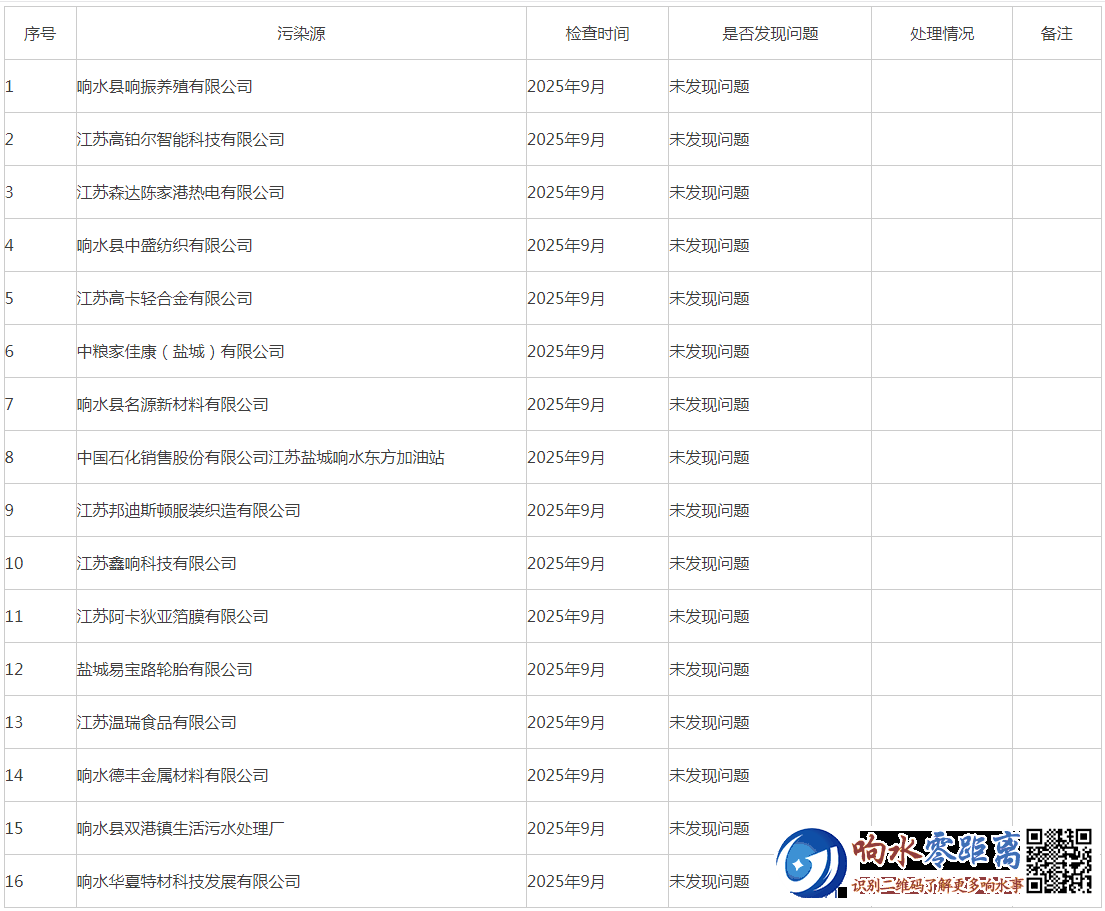Click 盐城易宝路轮胎有限公司 company name
The image size is (1105, 911).
(165, 670)
